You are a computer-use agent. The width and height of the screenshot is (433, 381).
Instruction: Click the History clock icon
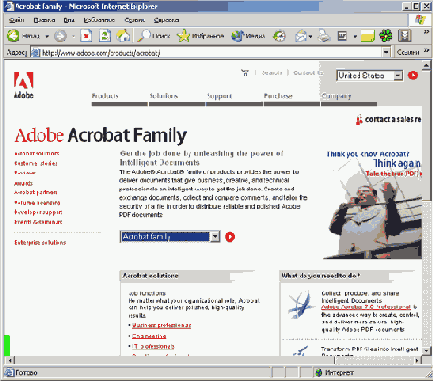[279, 36]
